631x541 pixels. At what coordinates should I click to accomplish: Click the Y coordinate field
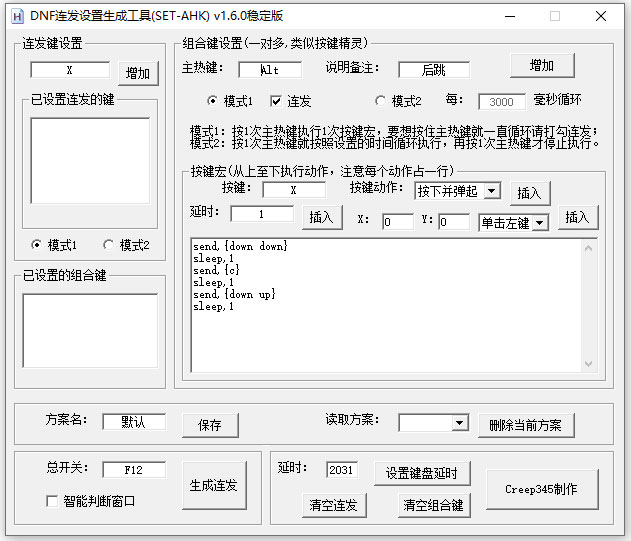[x=454, y=222]
